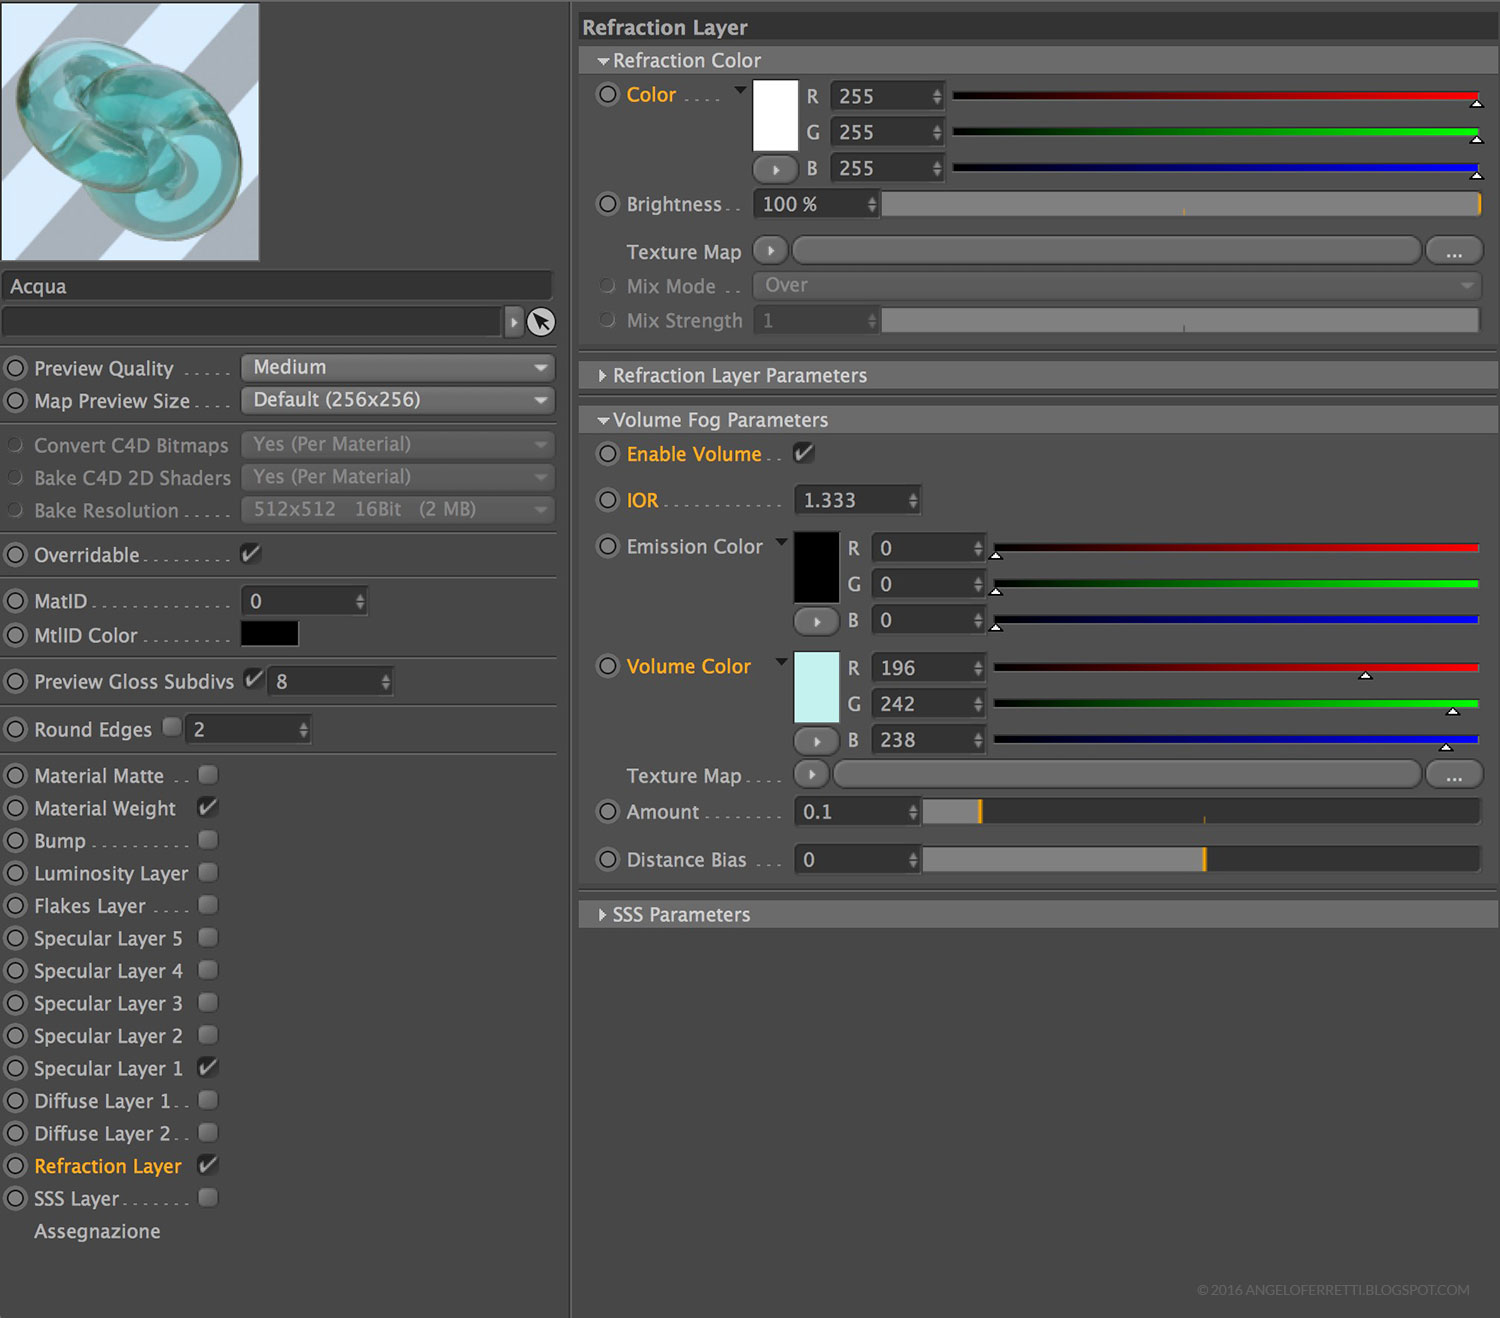The width and height of the screenshot is (1500, 1318).
Task: Expand Refraction Color mode triangle
Action: 740,90
